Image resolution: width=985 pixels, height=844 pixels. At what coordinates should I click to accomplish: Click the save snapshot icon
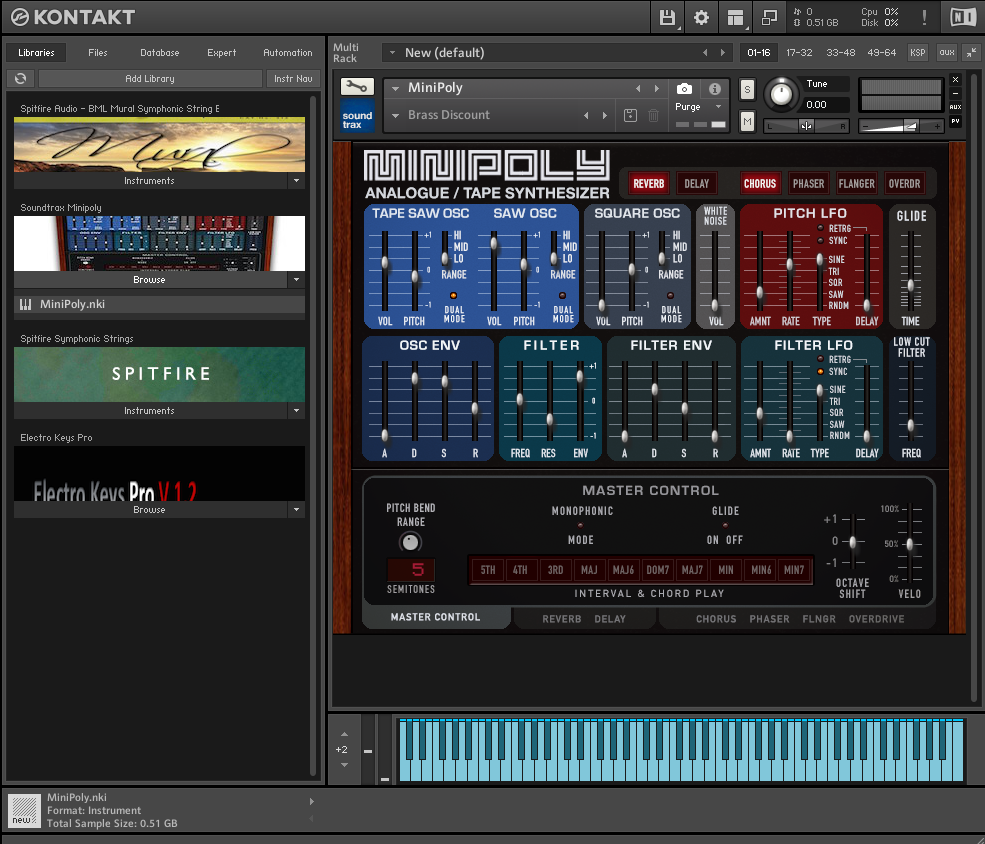(x=630, y=115)
